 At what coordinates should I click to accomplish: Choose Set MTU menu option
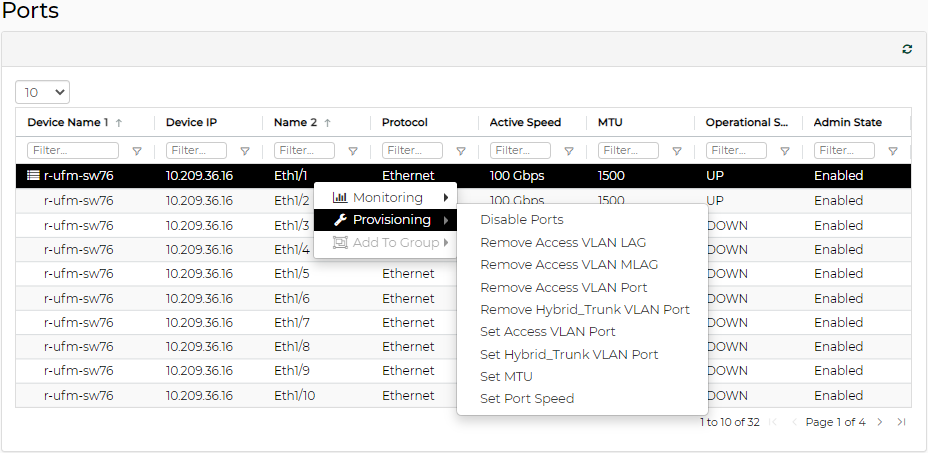point(506,376)
